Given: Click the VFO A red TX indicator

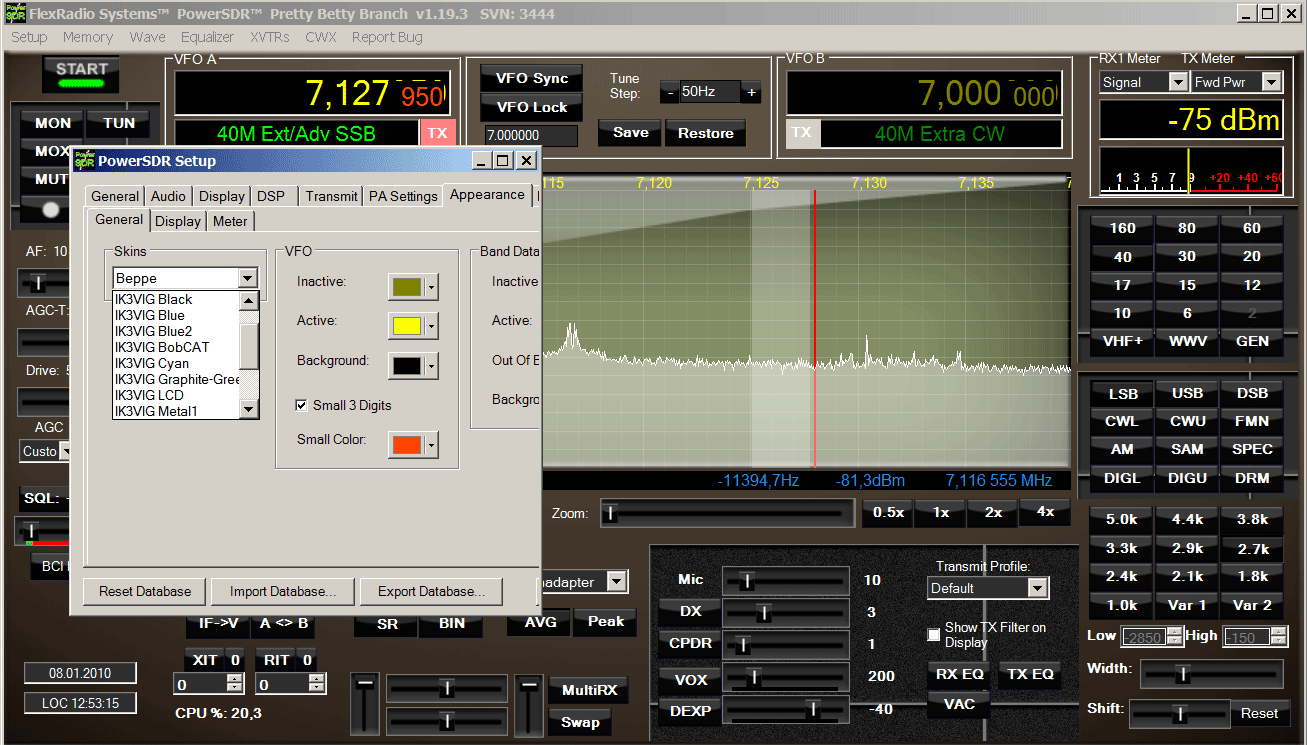Looking at the screenshot, I should point(437,133).
